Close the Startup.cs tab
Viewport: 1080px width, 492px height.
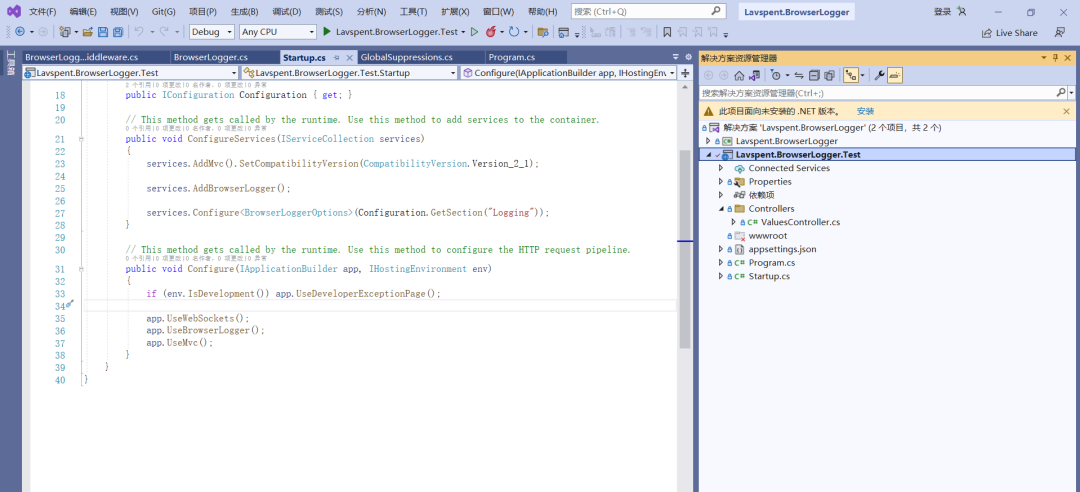pos(349,57)
